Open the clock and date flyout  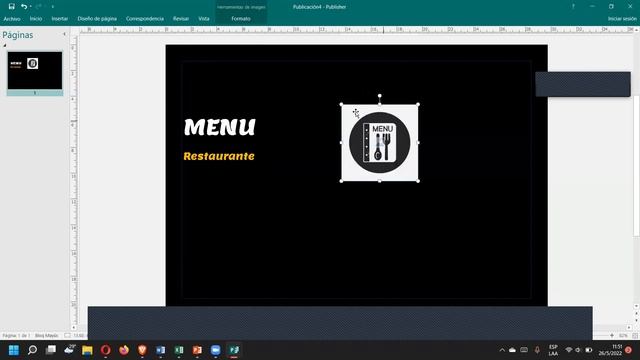tap(611, 350)
